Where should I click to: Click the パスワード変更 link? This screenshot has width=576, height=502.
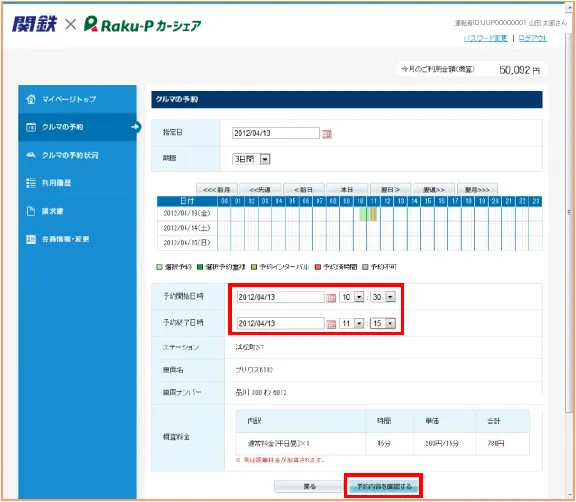[486, 38]
